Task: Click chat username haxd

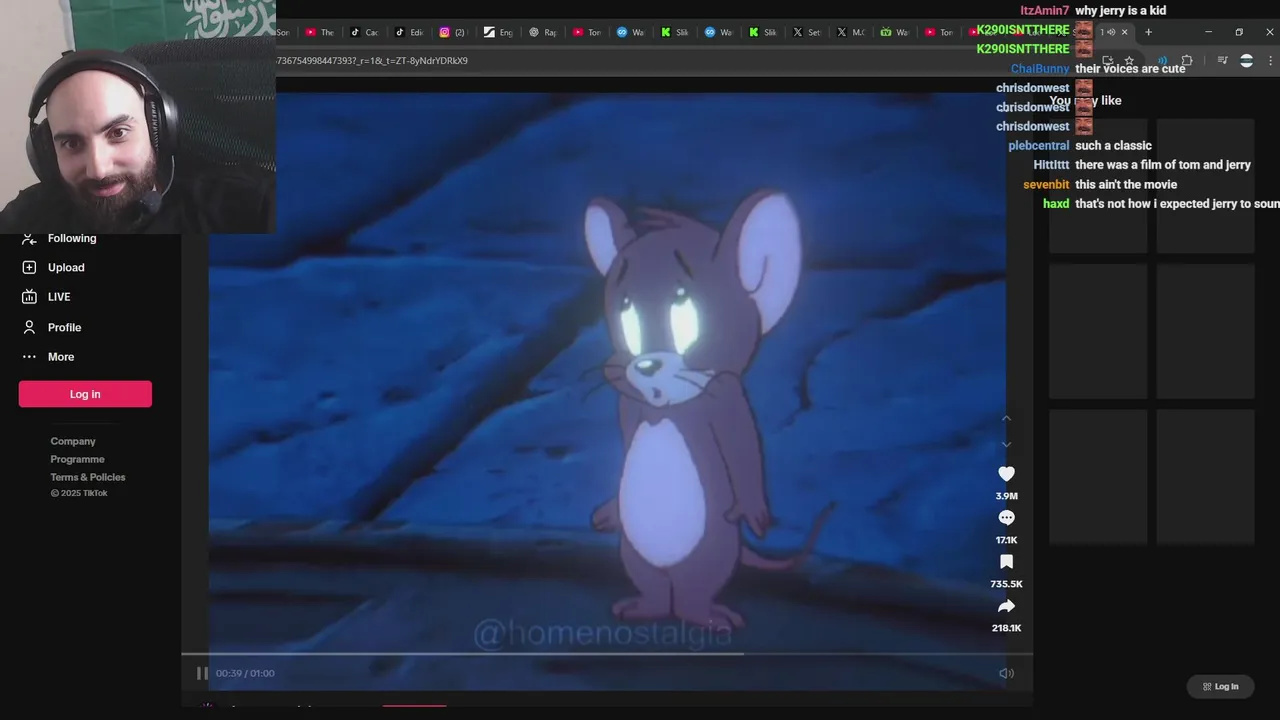Action: pyautogui.click(x=1056, y=204)
